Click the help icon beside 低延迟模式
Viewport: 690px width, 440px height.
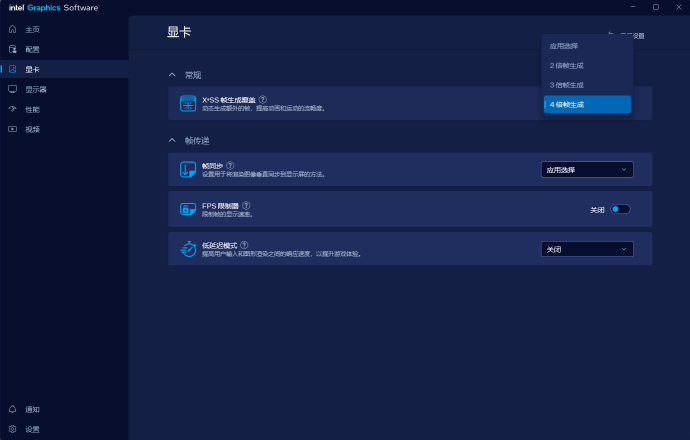coord(244,244)
